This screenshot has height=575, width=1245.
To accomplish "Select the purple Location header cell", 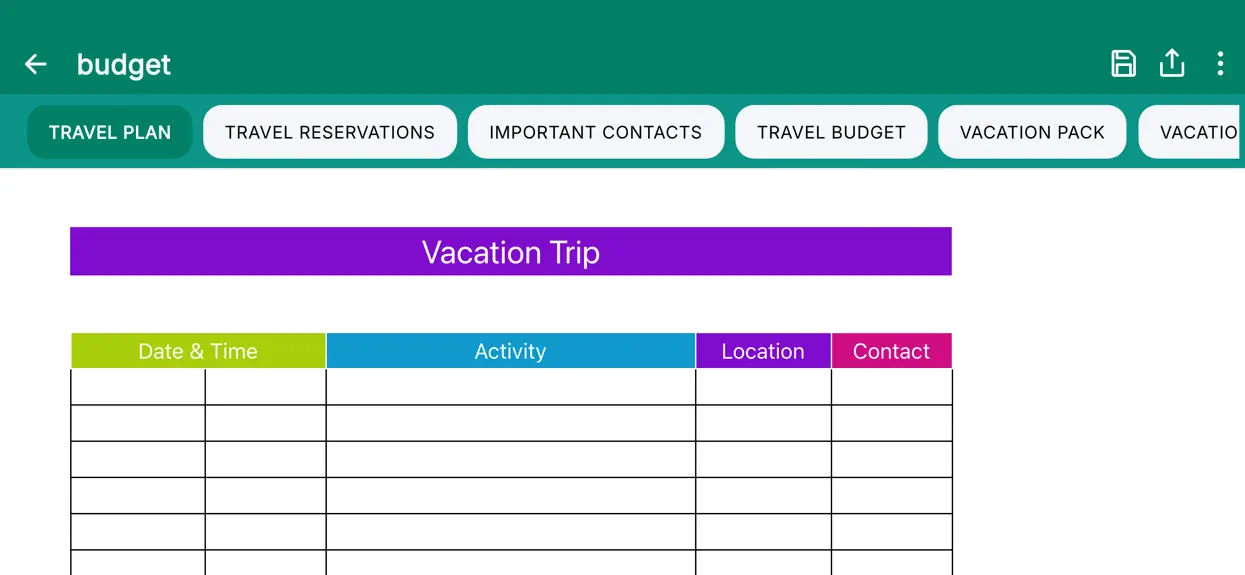I will pyautogui.click(x=763, y=351).
